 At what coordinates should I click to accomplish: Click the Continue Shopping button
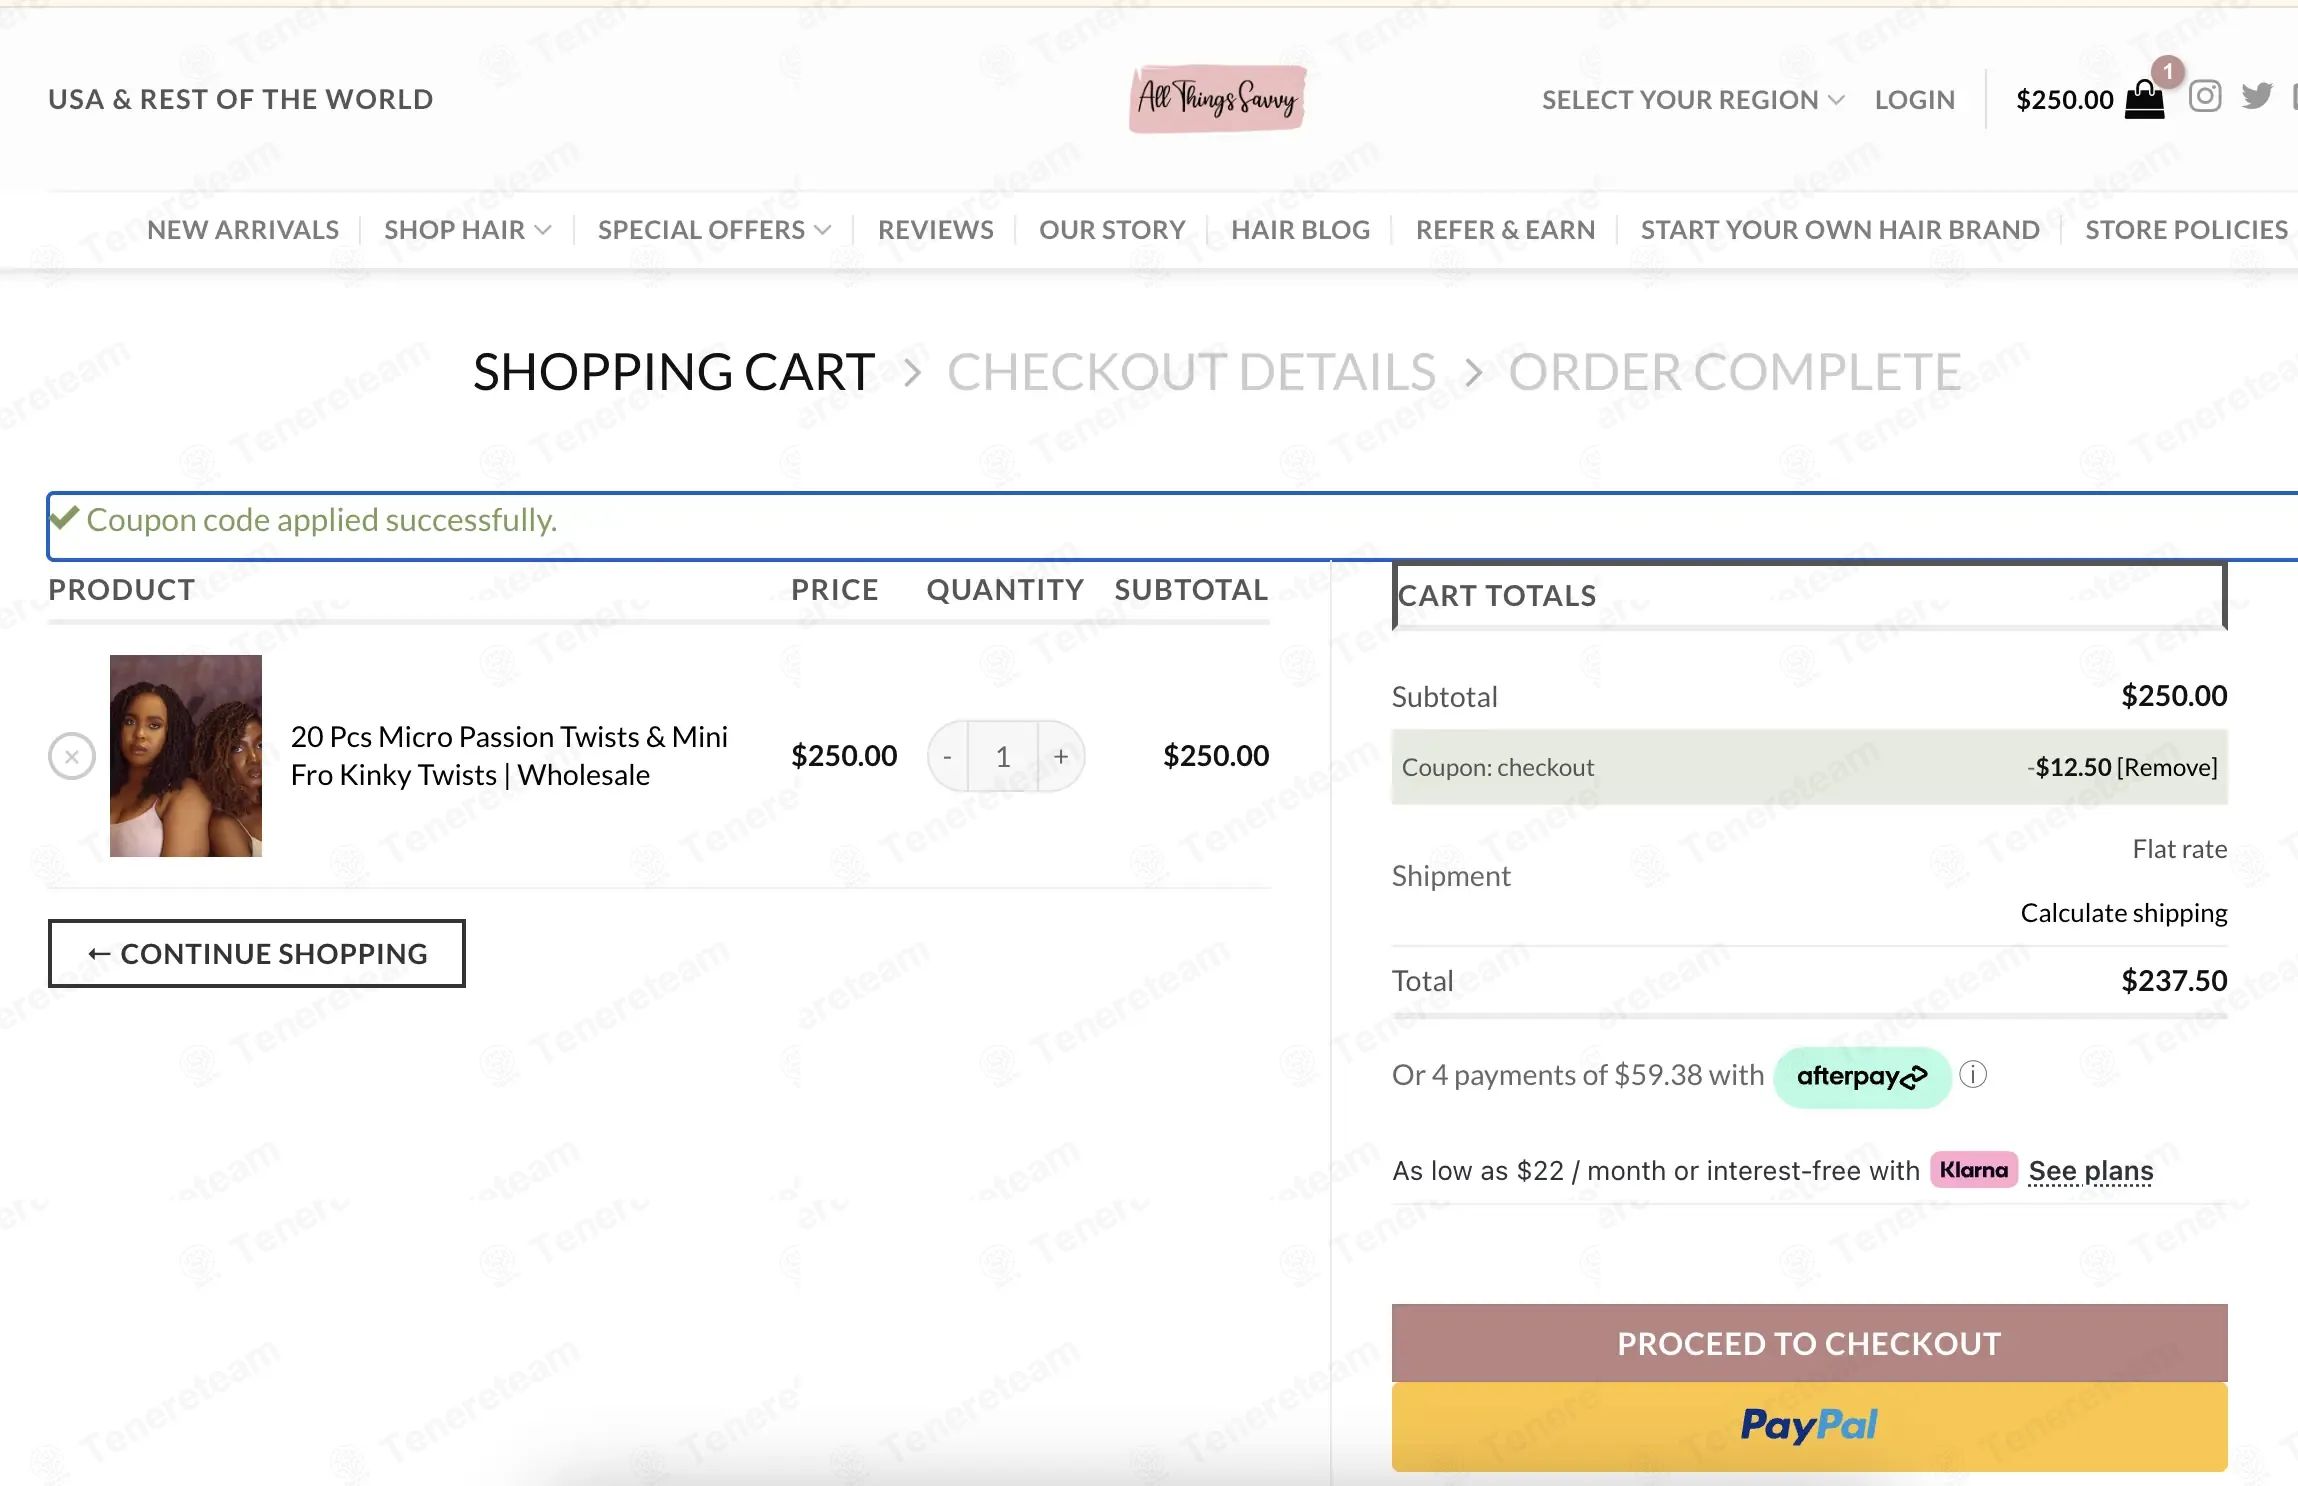pos(257,954)
